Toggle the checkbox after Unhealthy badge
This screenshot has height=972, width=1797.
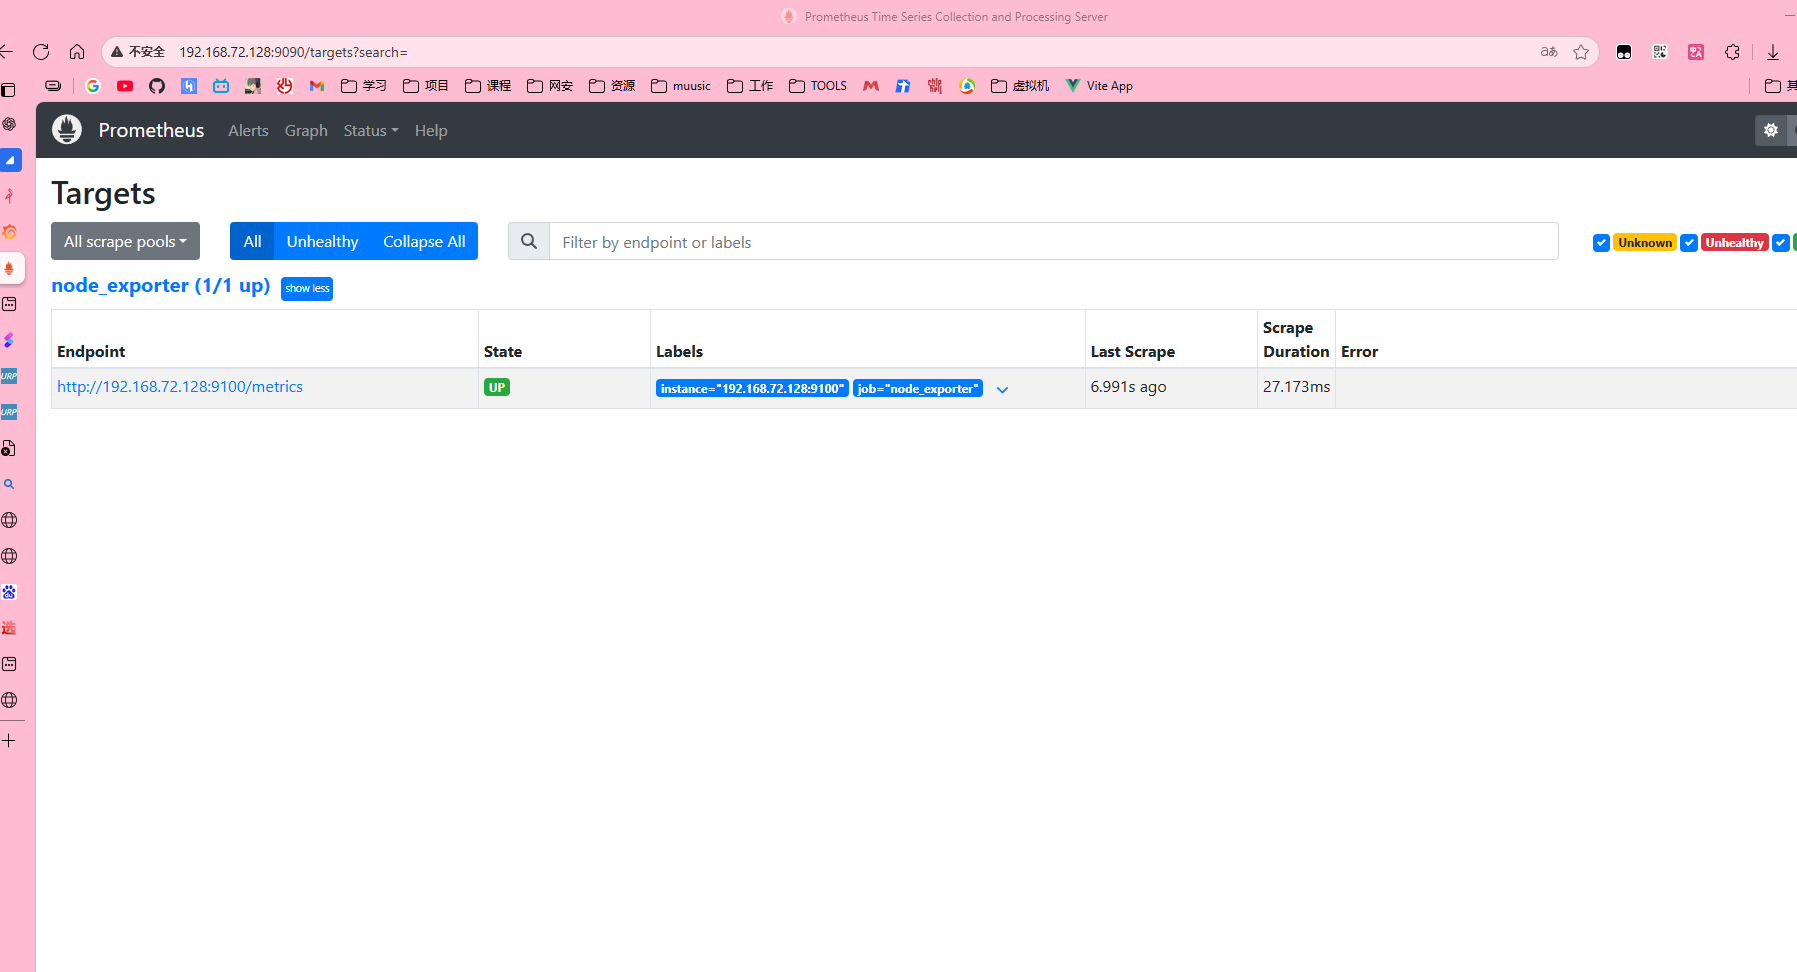(1781, 243)
